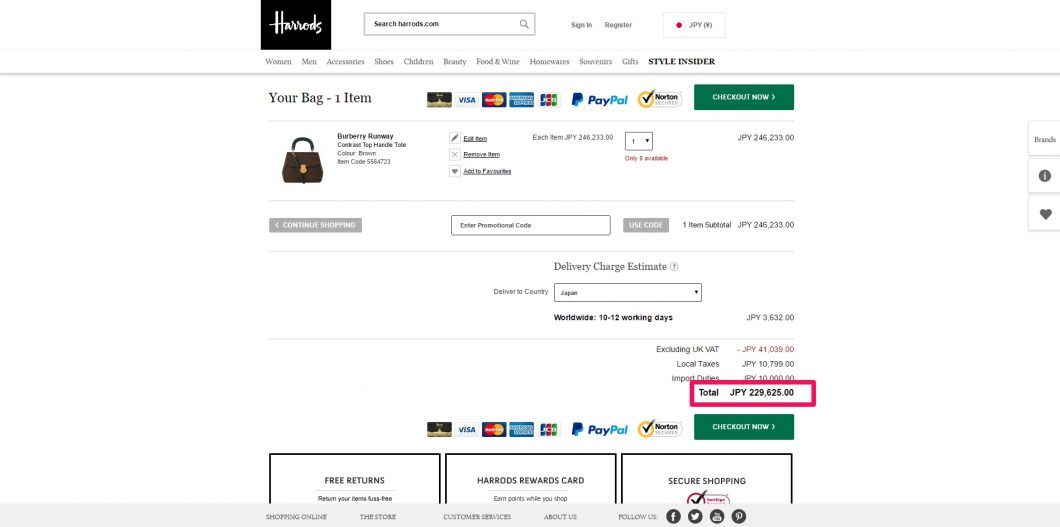Image resolution: width=1060 pixels, height=527 pixels.
Task: Open the Children menu
Action: pos(418,61)
